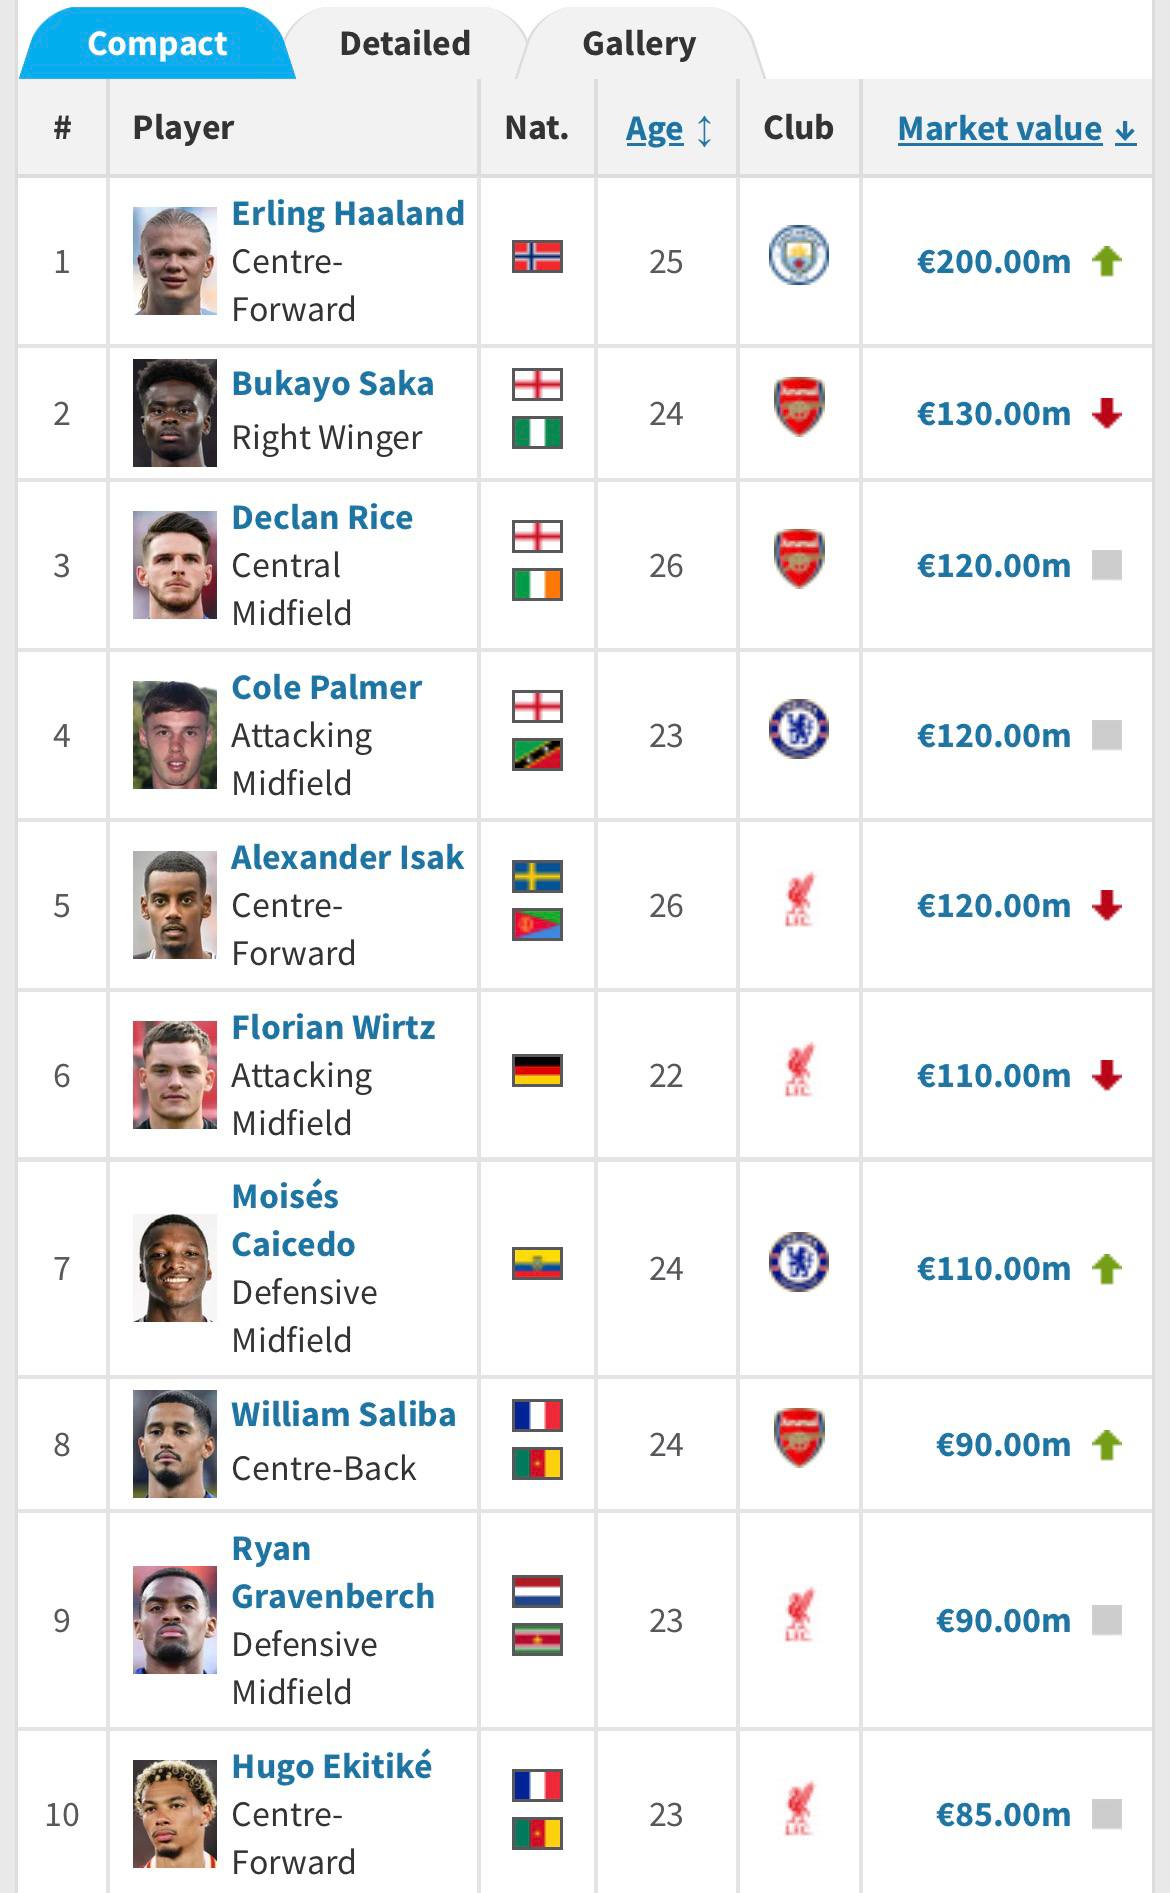Open Declan Rice player profile link
Viewport: 1170px width, 1893px height.
(322, 518)
